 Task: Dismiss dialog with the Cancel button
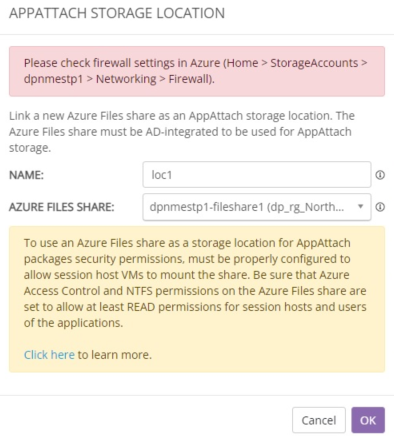[x=319, y=420]
